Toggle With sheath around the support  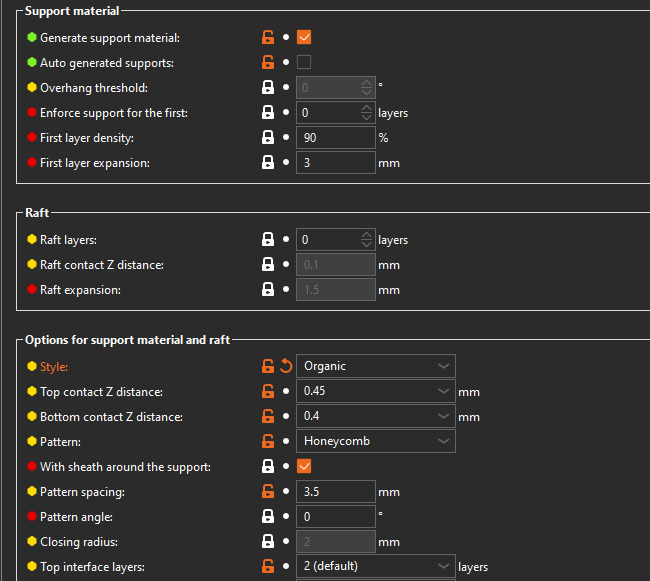click(x=305, y=466)
